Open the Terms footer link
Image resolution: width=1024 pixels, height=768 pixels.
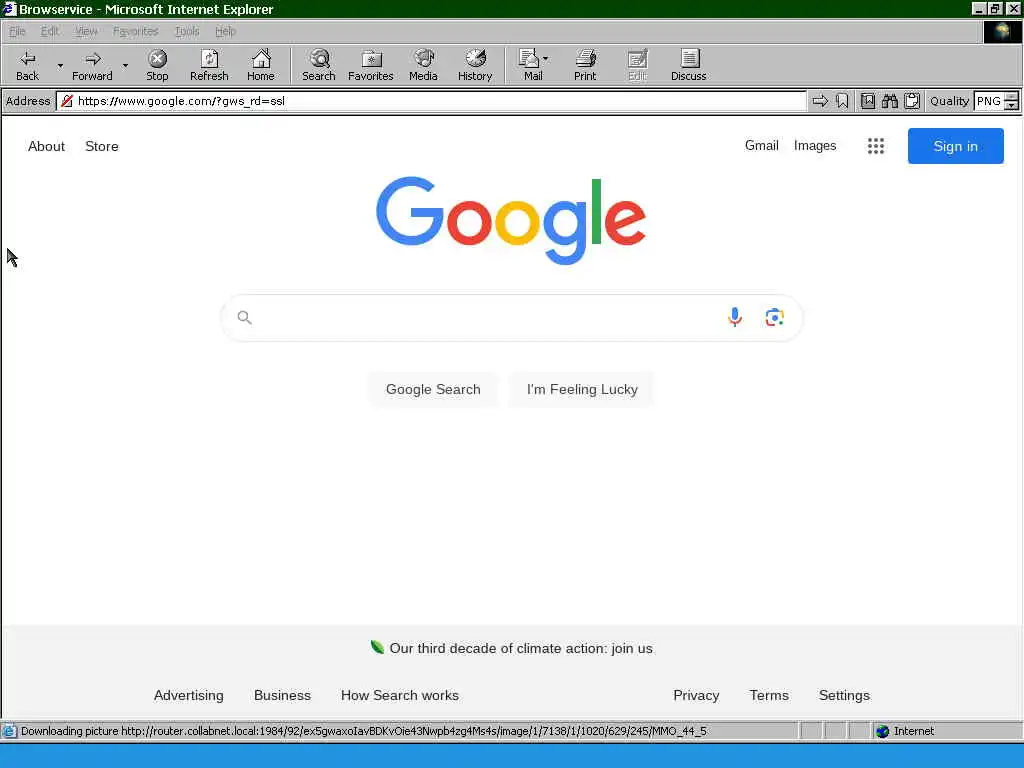pyautogui.click(x=769, y=696)
